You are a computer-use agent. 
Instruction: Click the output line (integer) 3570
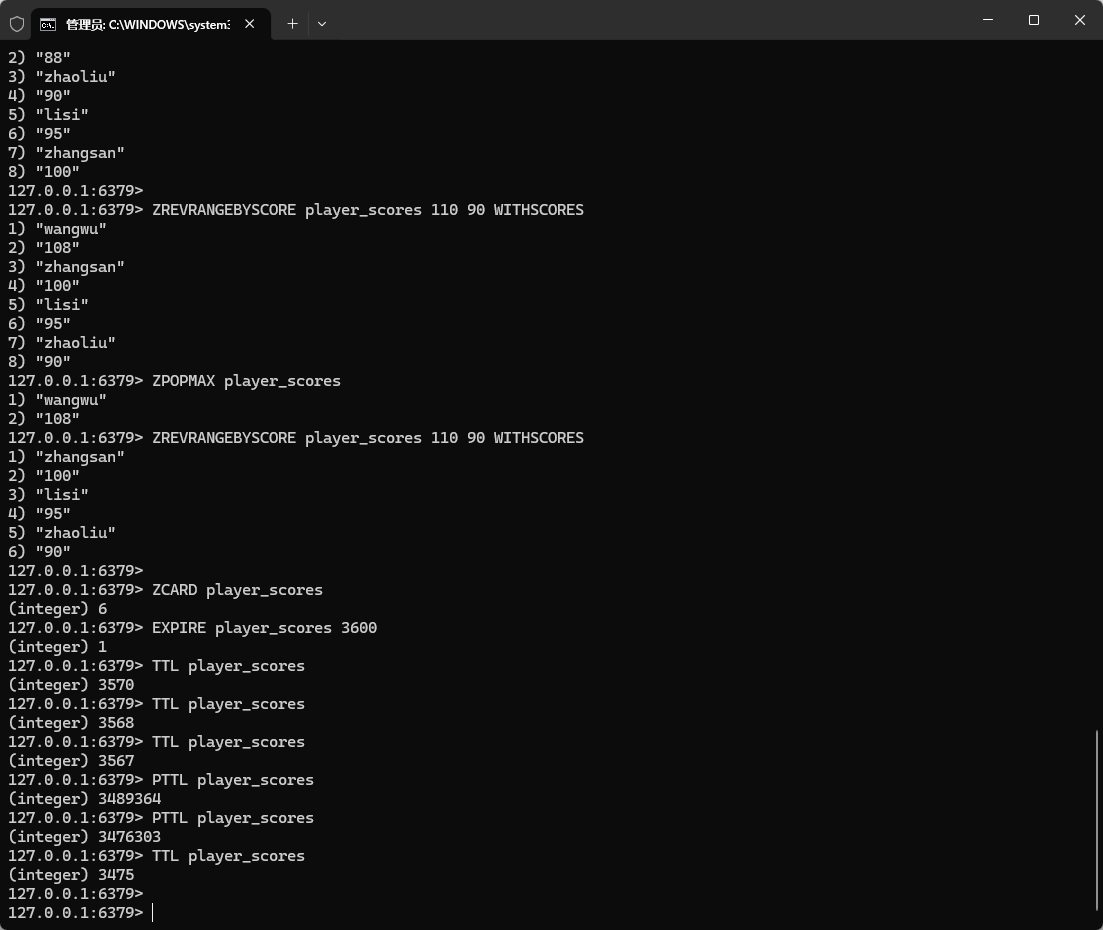(71, 685)
